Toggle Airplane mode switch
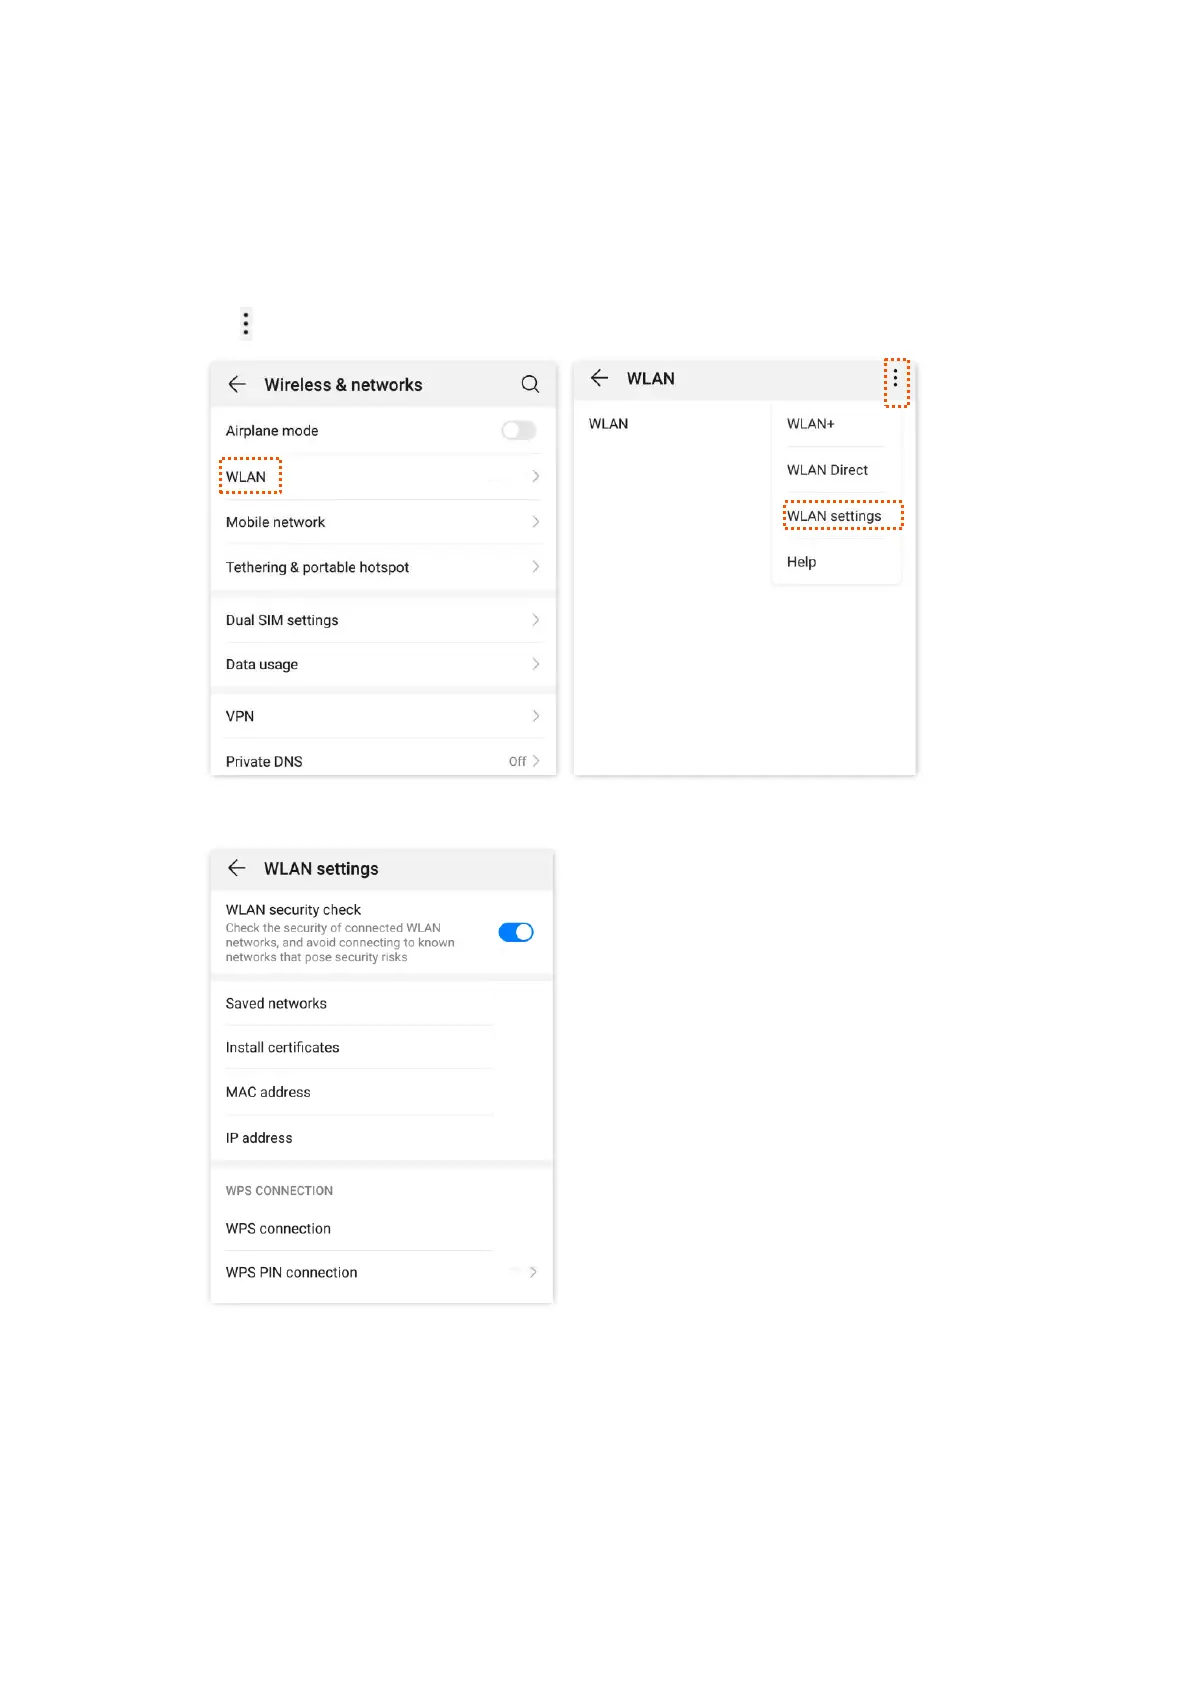The image size is (1191, 1684). (x=518, y=430)
